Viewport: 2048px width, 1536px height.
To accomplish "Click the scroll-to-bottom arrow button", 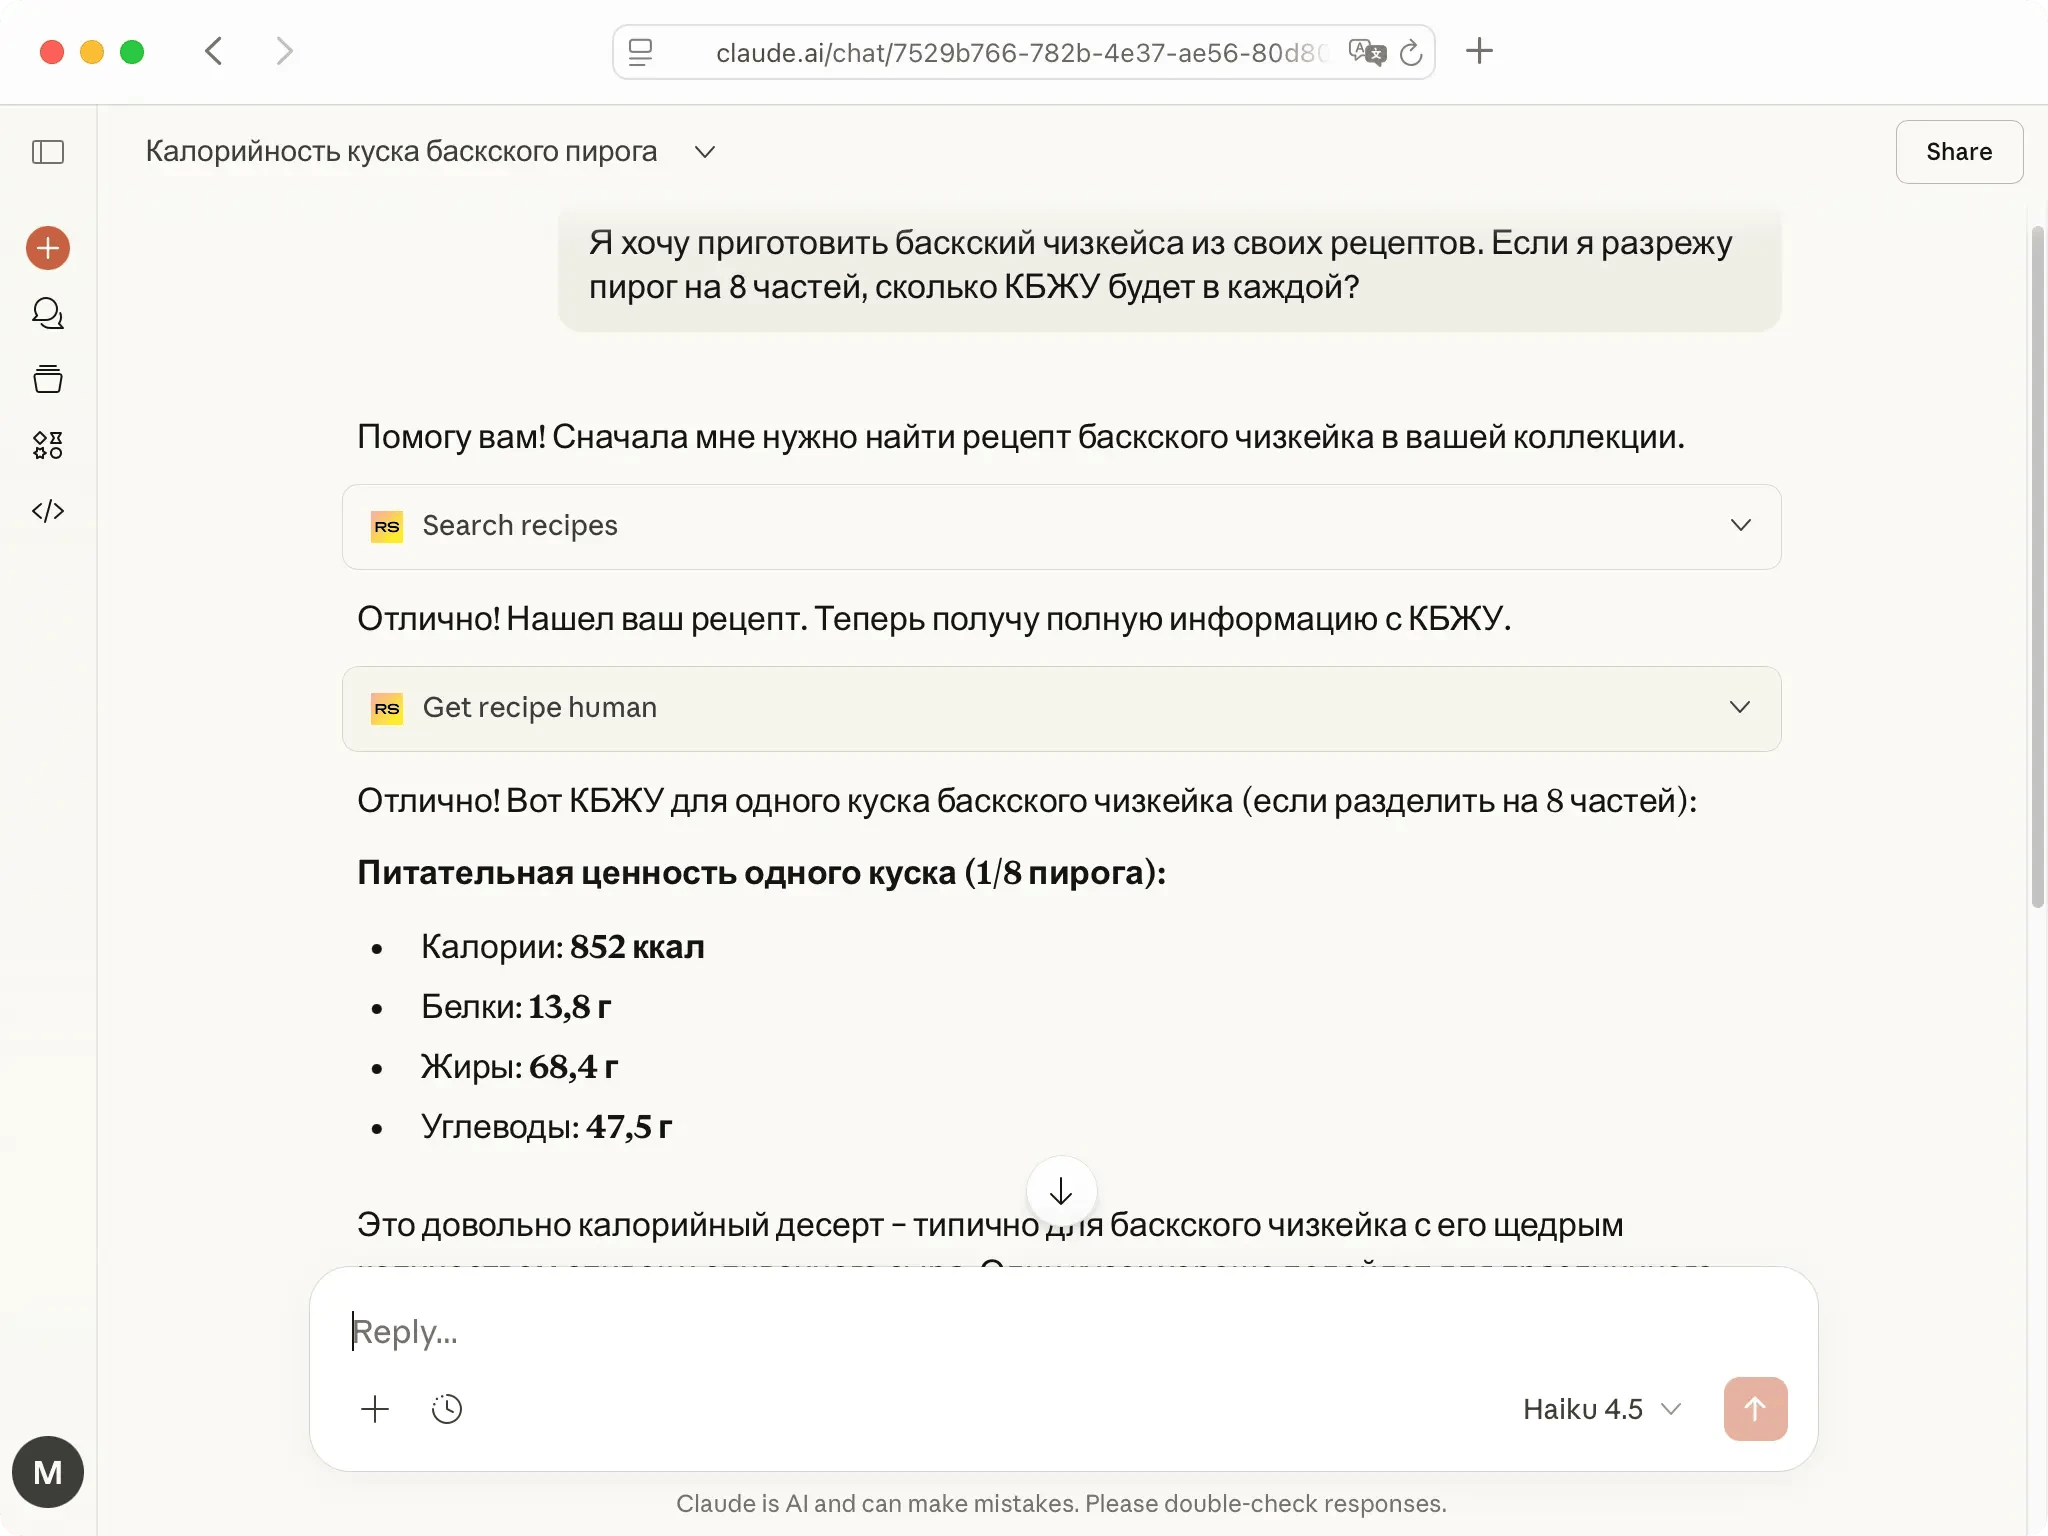I will 1061,1191.
